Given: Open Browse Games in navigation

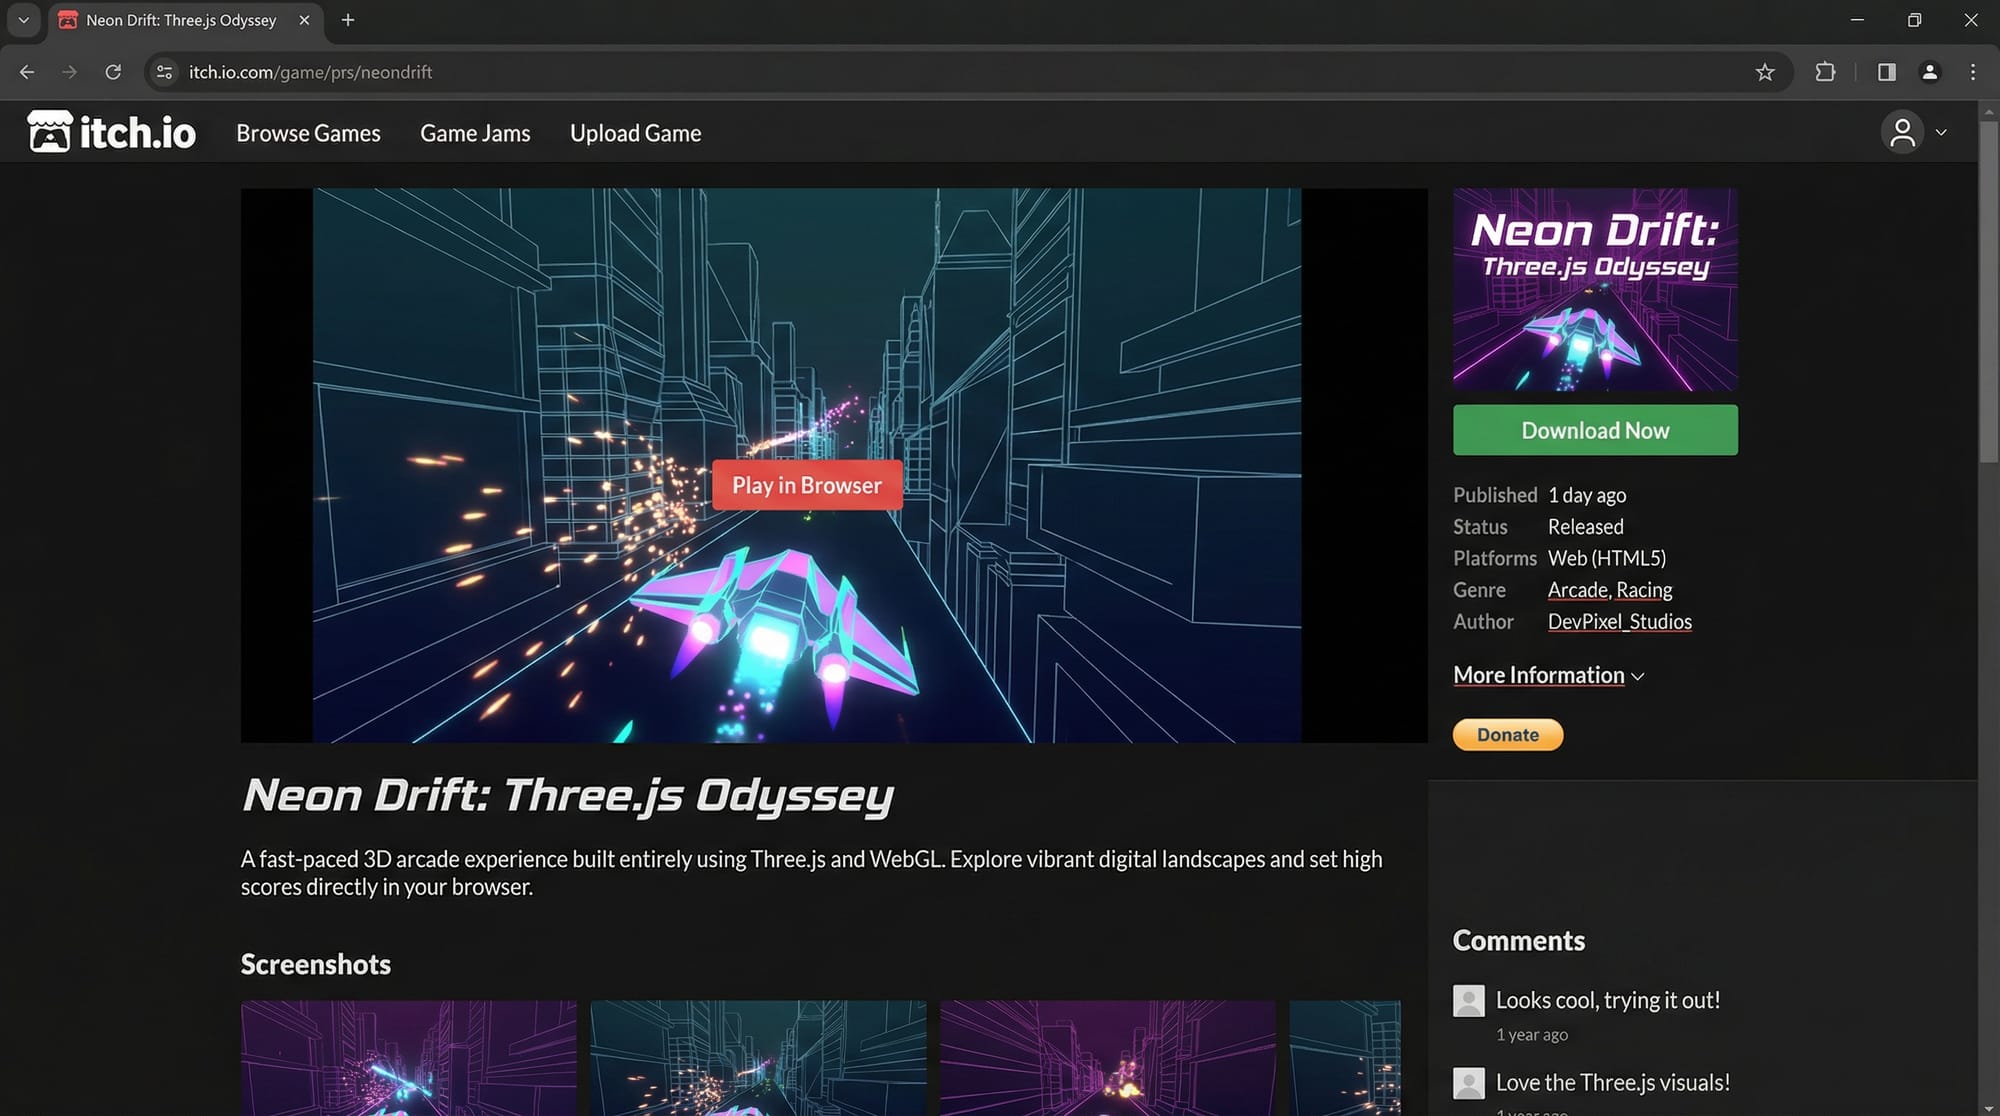Looking at the screenshot, I should [308, 133].
